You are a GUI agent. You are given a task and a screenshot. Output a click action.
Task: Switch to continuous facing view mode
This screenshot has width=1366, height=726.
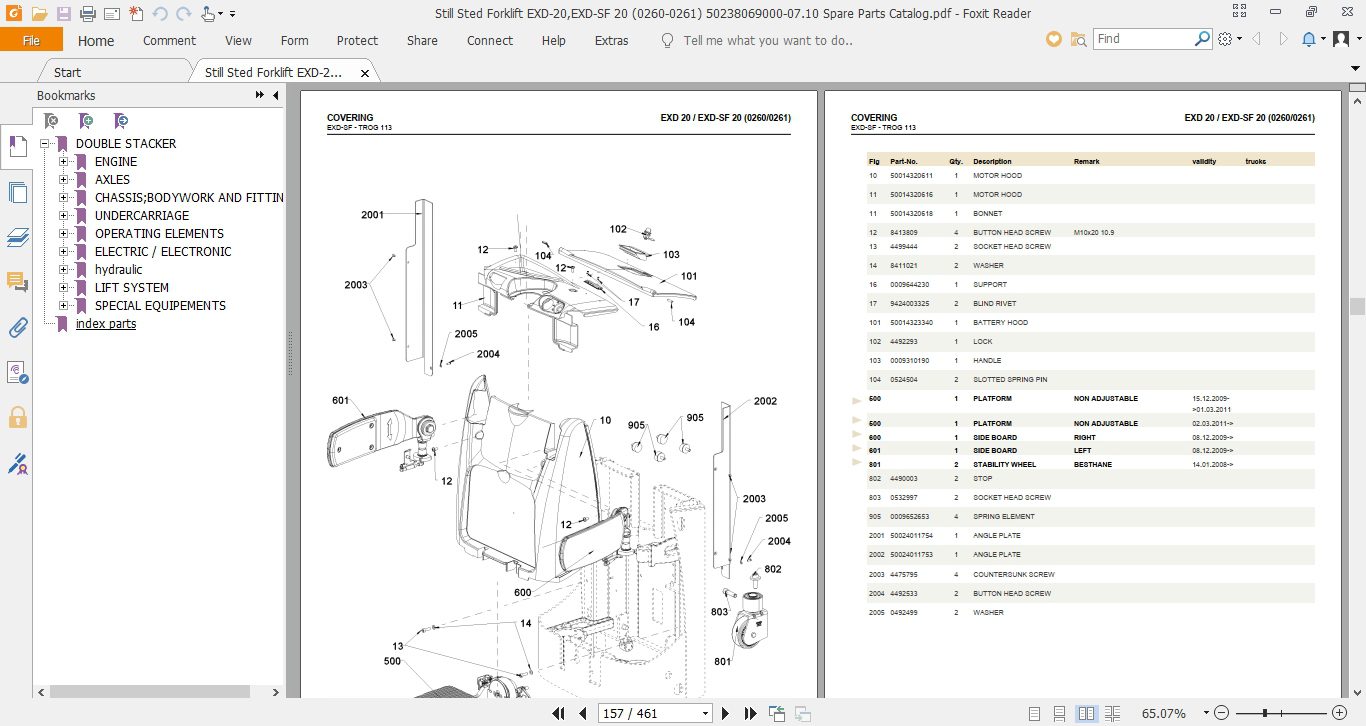pos(1112,714)
